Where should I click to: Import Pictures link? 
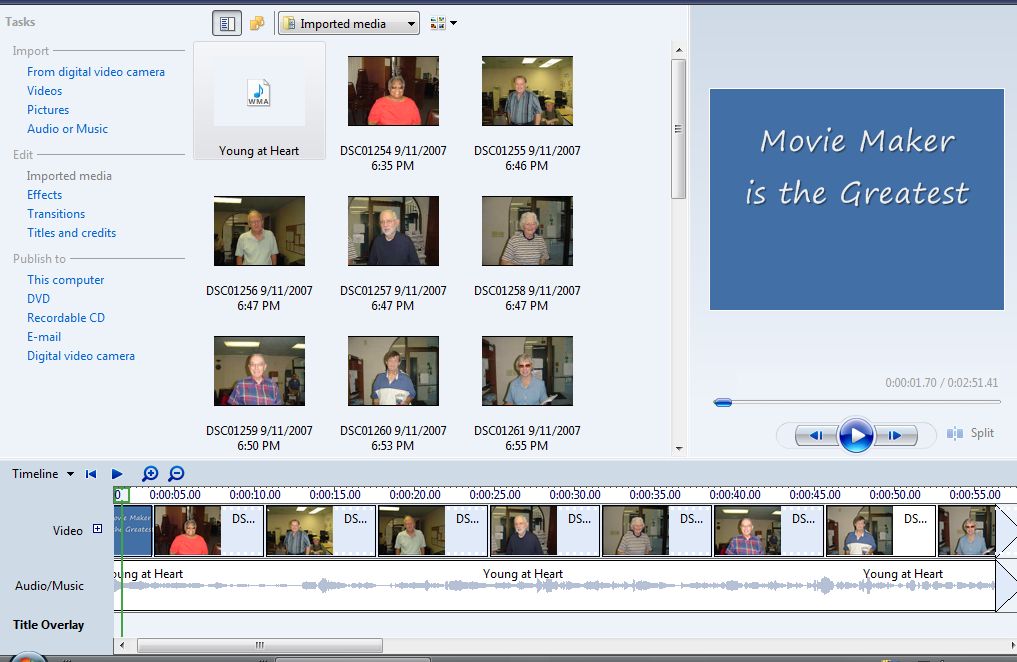tap(48, 110)
